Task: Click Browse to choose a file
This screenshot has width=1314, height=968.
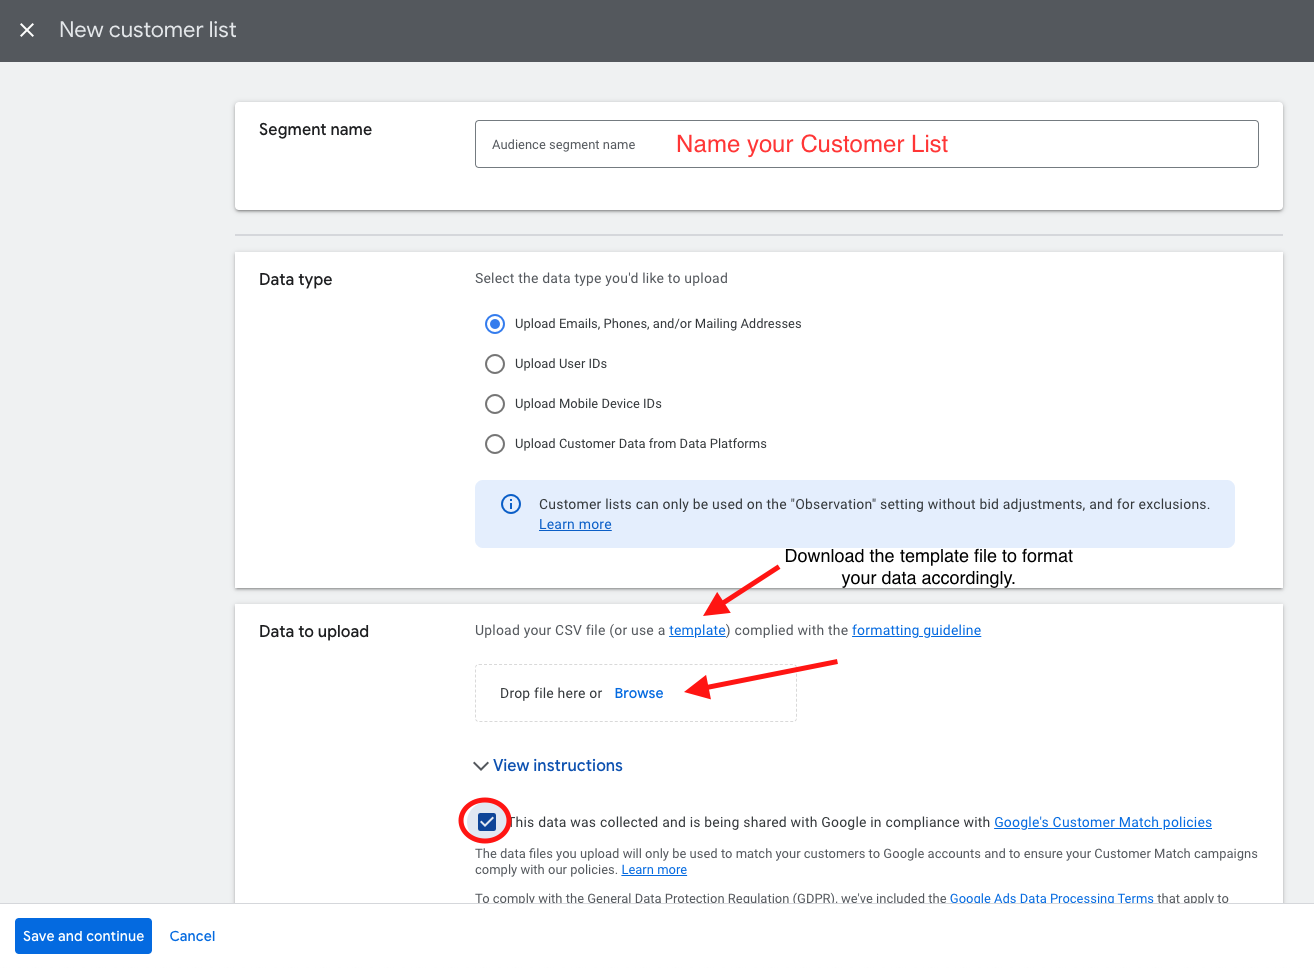Action: (x=638, y=694)
